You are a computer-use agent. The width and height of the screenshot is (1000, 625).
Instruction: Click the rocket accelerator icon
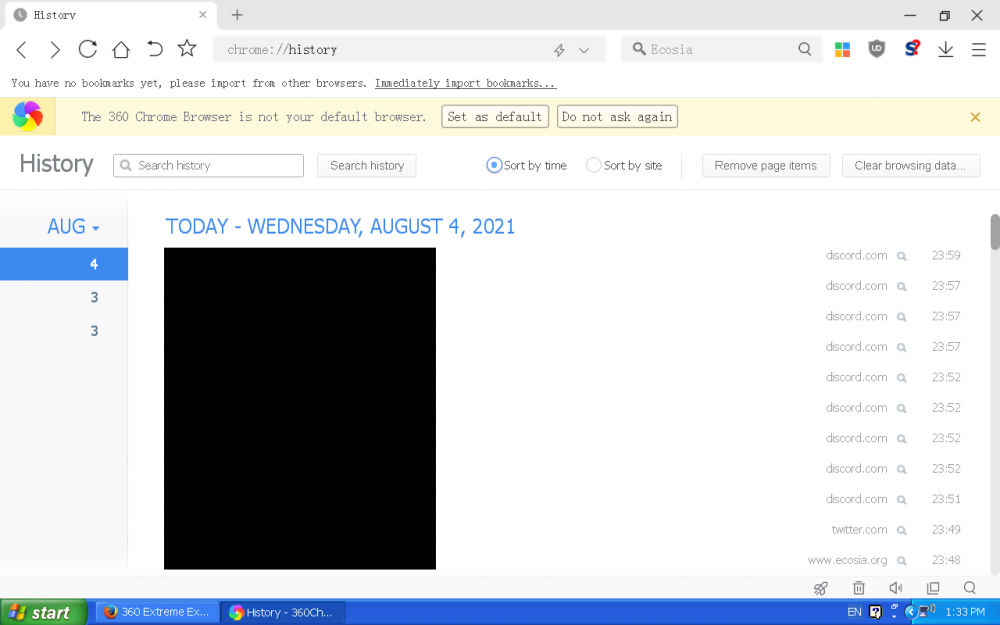click(x=821, y=588)
